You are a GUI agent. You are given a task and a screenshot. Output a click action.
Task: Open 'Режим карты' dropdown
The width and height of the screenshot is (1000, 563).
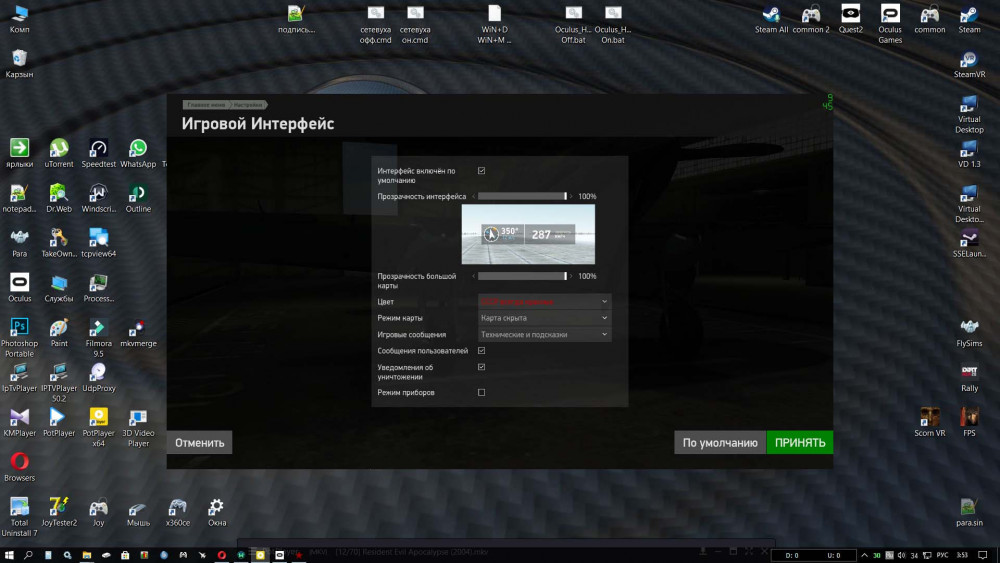point(544,318)
